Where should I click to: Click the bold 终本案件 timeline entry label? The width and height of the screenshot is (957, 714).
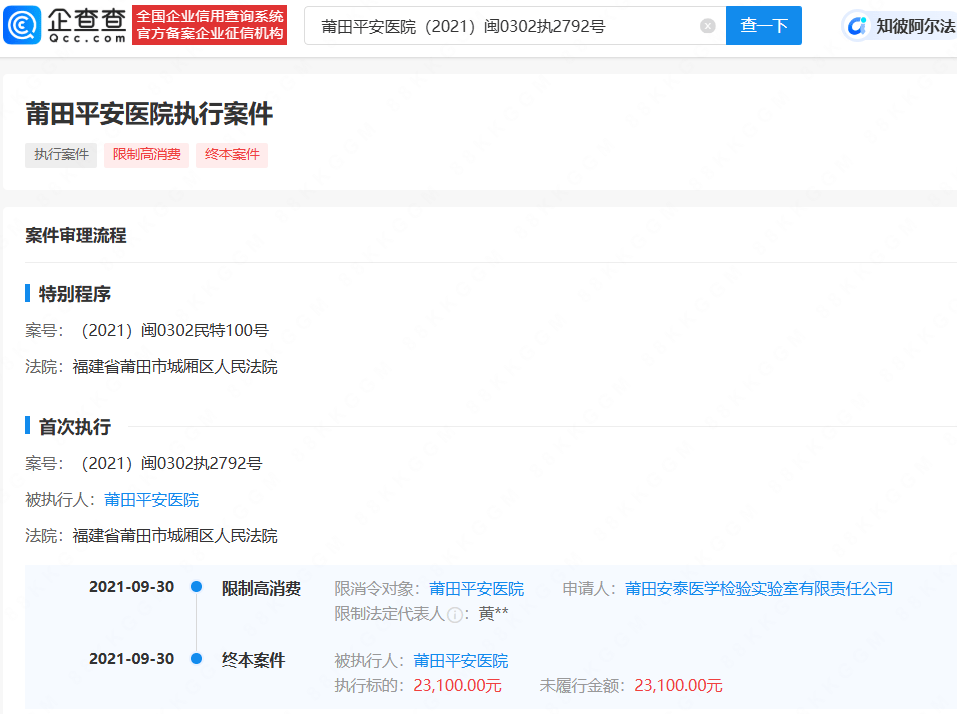click(x=253, y=660)
